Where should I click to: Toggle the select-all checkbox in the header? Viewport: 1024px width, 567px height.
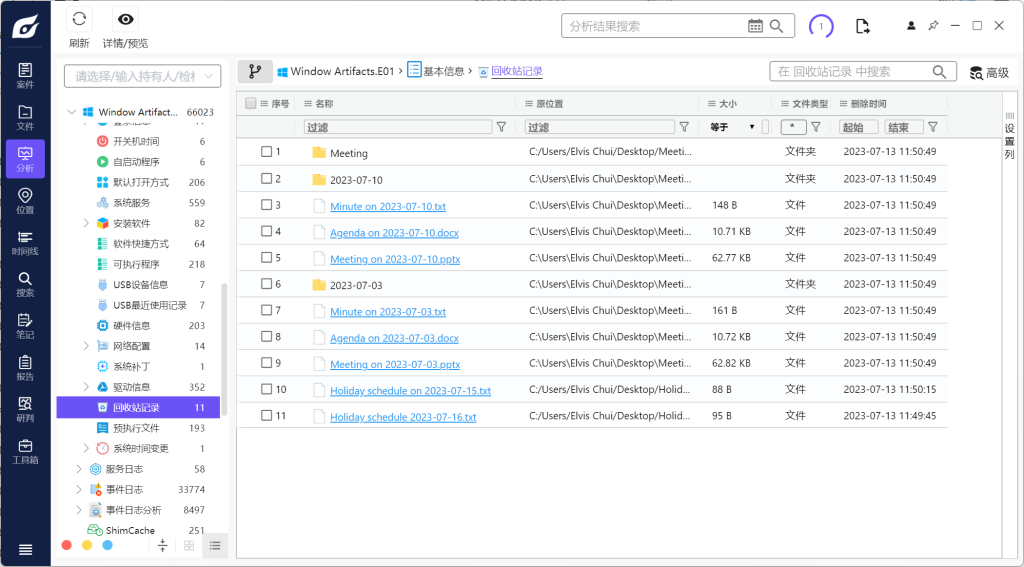click(x=251, y=103)
